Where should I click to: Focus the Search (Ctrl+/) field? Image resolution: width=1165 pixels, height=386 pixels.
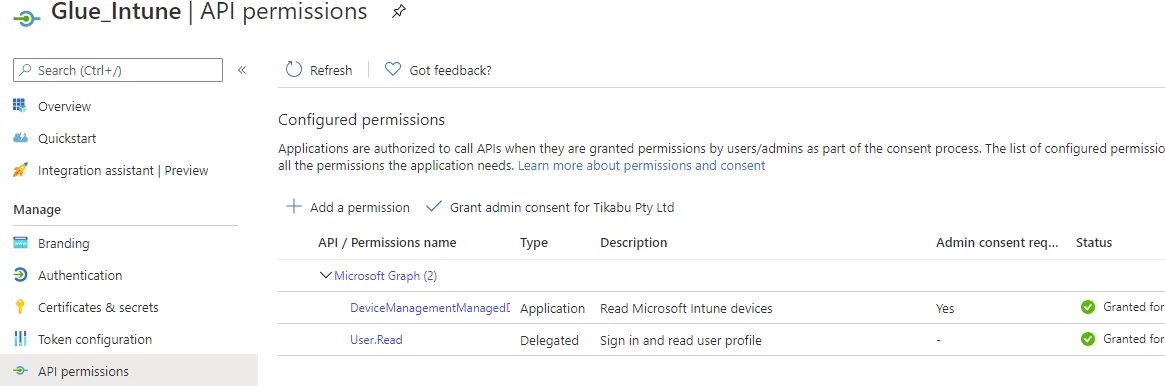[x=118, y=70]
